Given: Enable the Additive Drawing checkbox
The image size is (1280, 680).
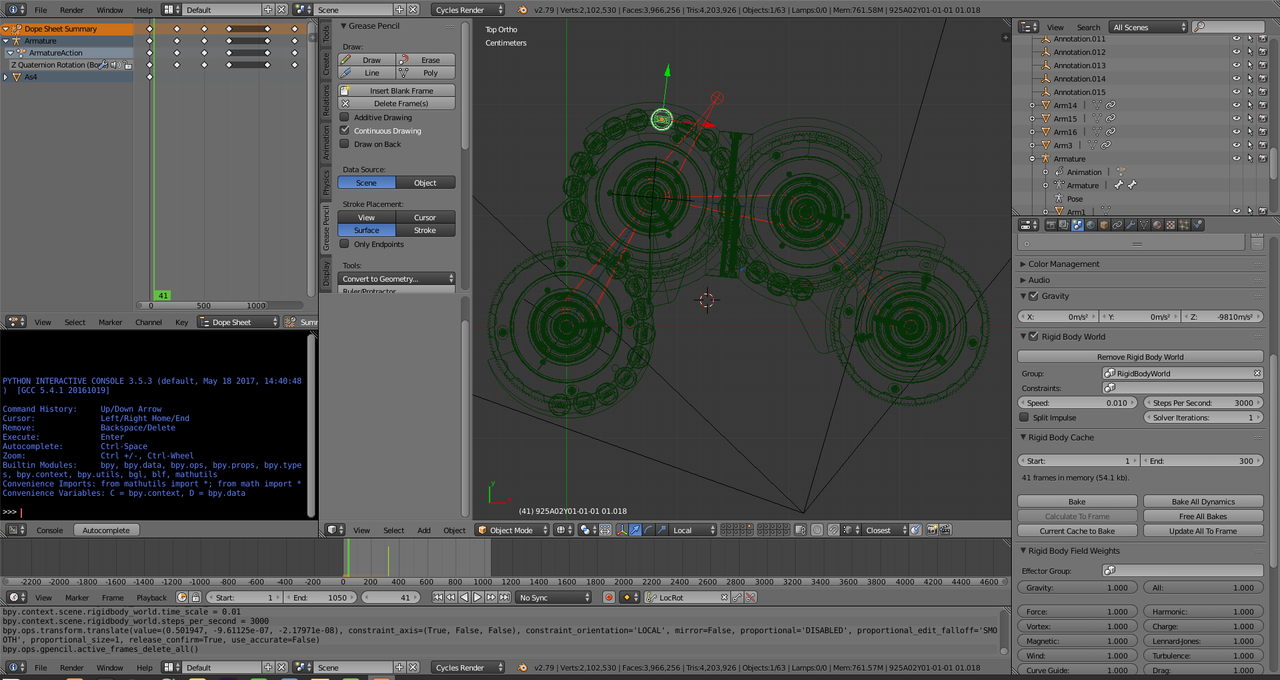Looking at the screenshot, I should coord(345,117).
